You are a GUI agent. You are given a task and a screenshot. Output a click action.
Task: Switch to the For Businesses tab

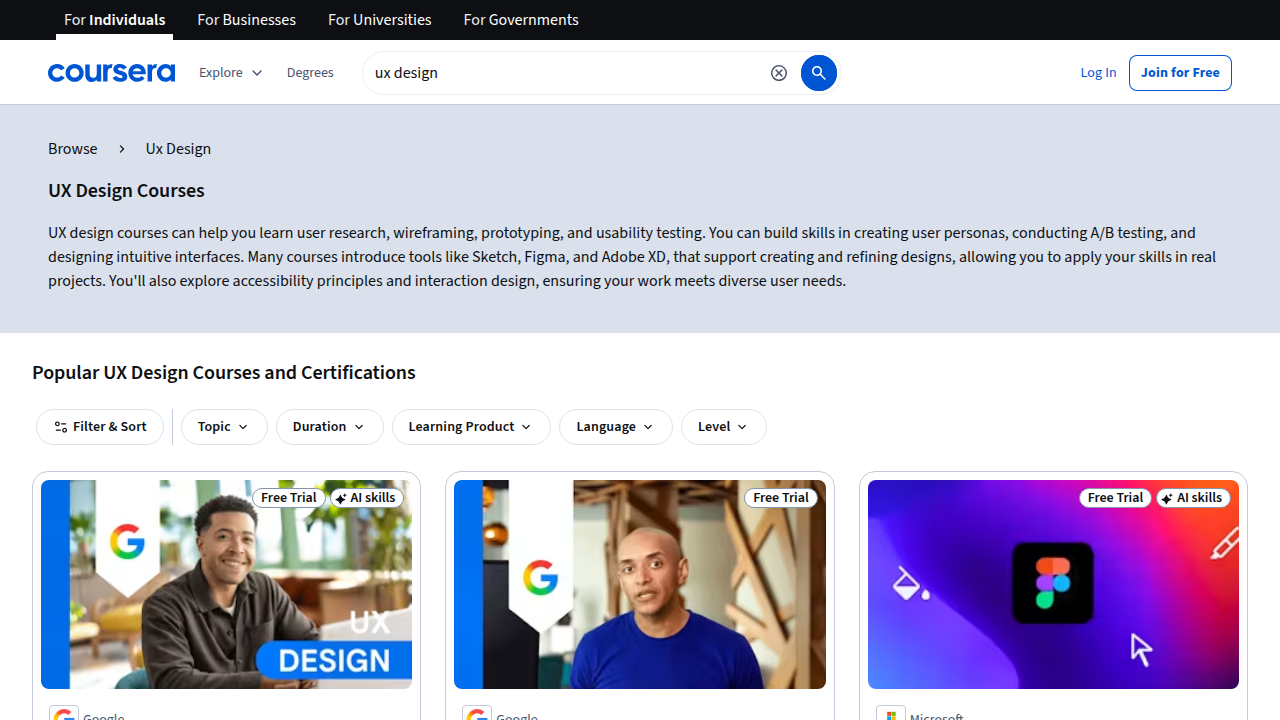point(247,20)
